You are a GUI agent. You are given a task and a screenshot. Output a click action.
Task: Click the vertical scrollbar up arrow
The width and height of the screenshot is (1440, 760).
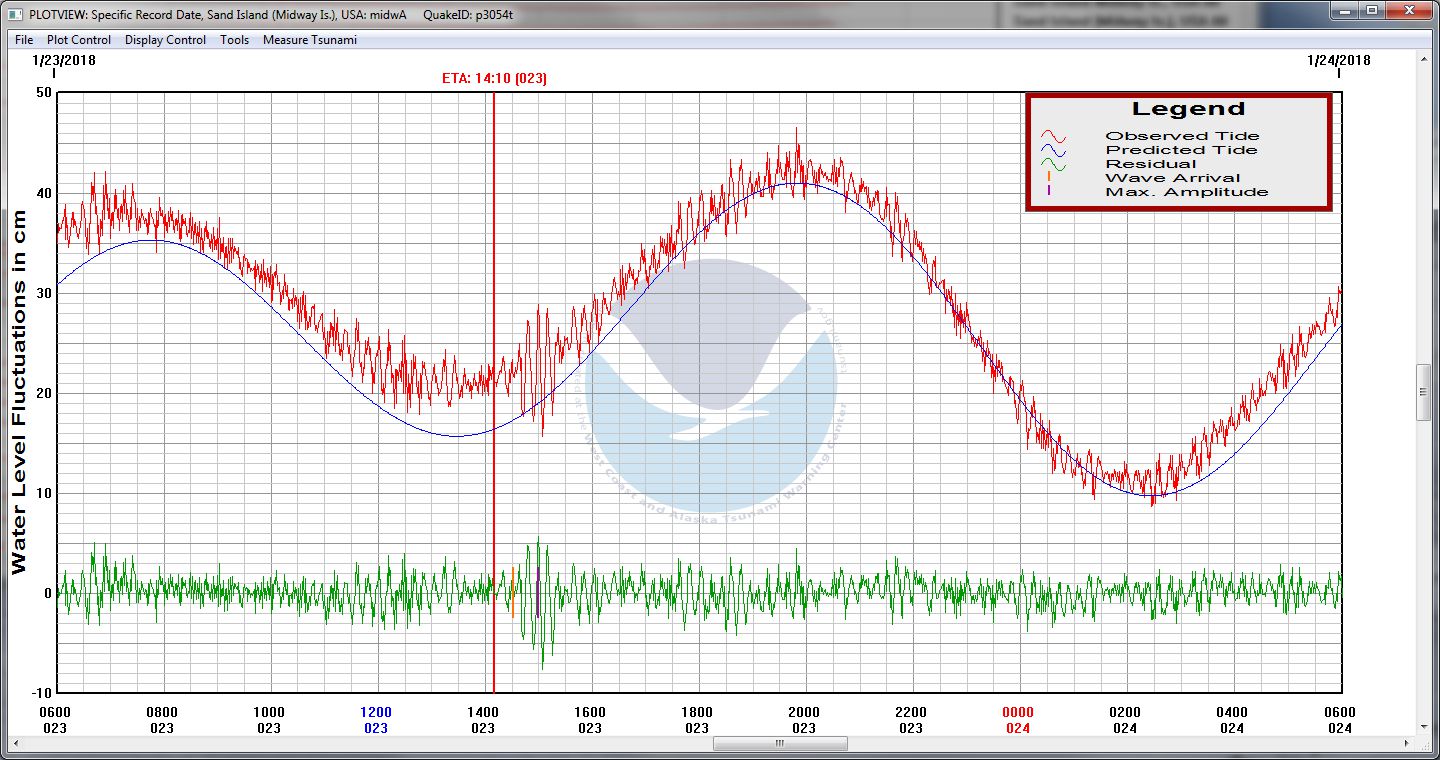click(x=1425, y=59)
